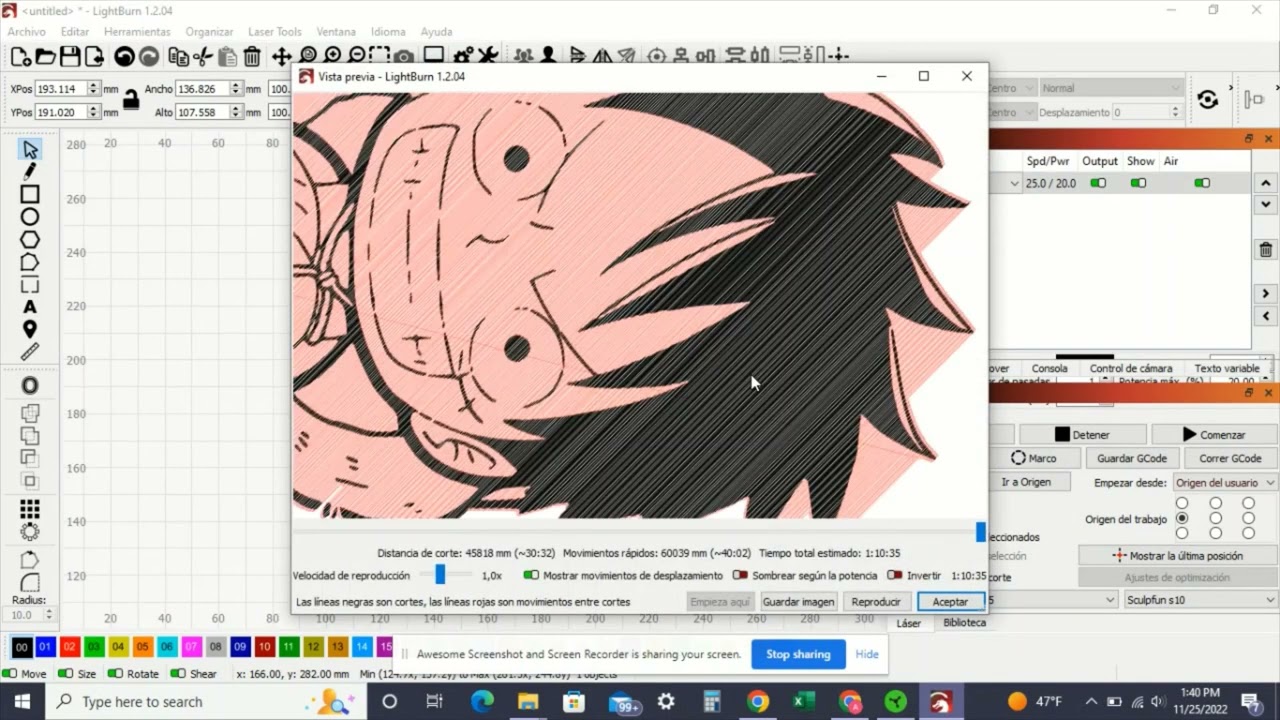Image resolution: width=1280 pixels, height=720 pixels.
Task: Open the Grid Array tool
Action: (x=30, y=510)
